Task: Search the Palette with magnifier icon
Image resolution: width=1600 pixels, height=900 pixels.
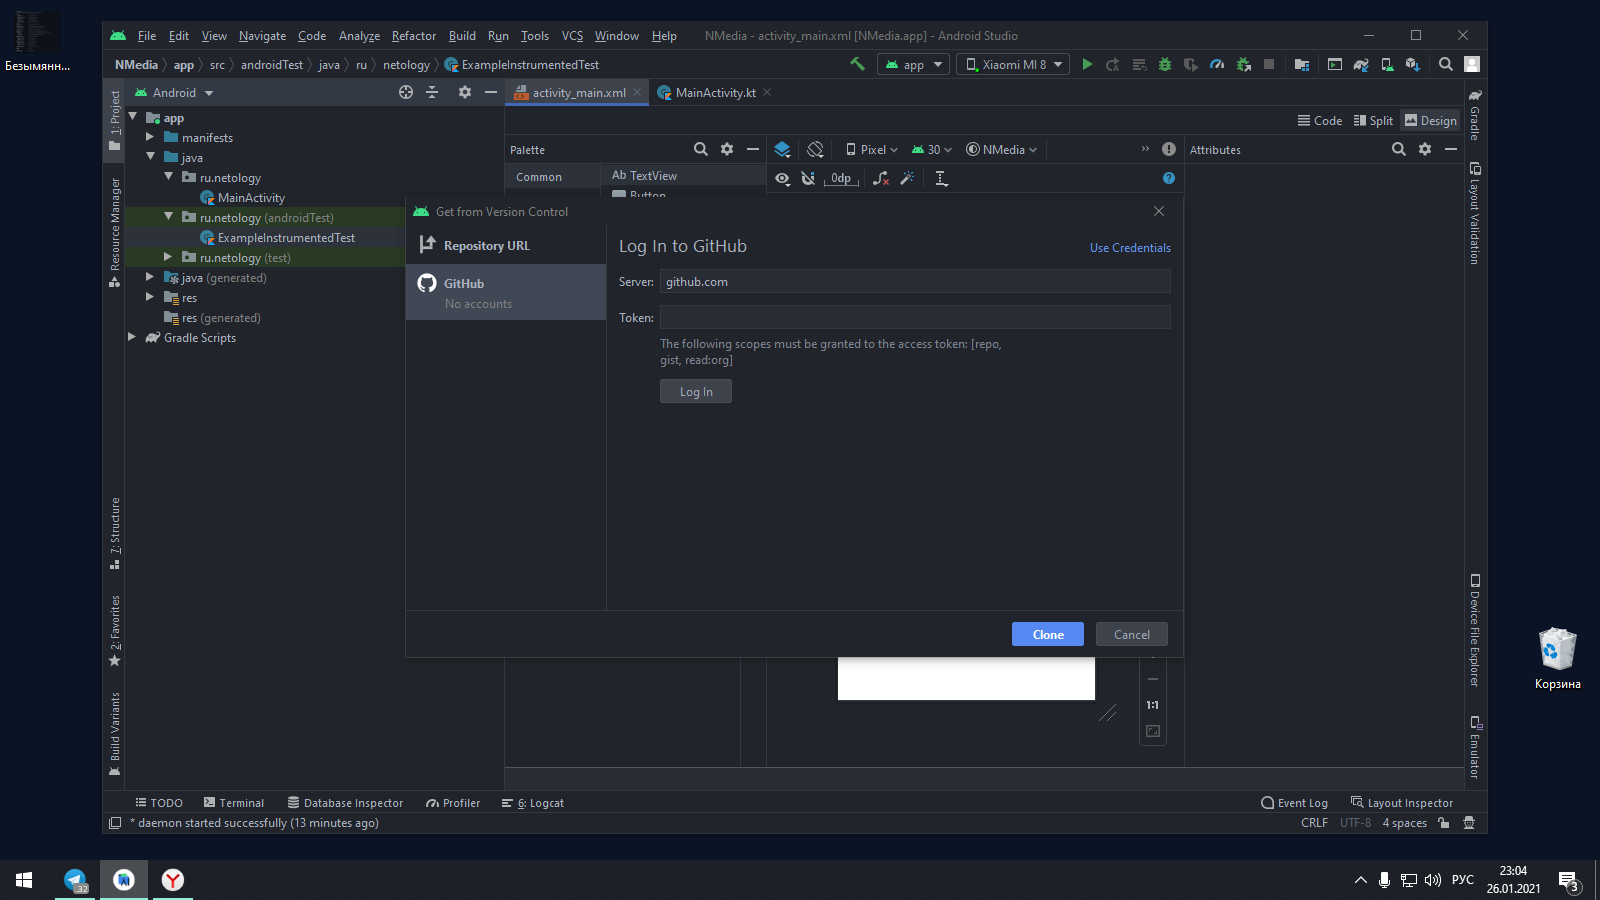Action: tap(701, 149)
